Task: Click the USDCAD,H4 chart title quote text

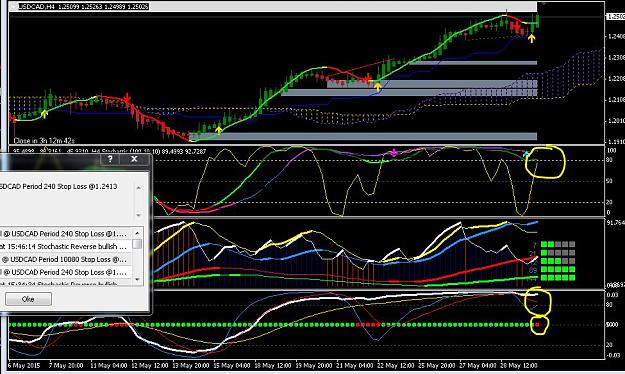Action: (84, 6)
